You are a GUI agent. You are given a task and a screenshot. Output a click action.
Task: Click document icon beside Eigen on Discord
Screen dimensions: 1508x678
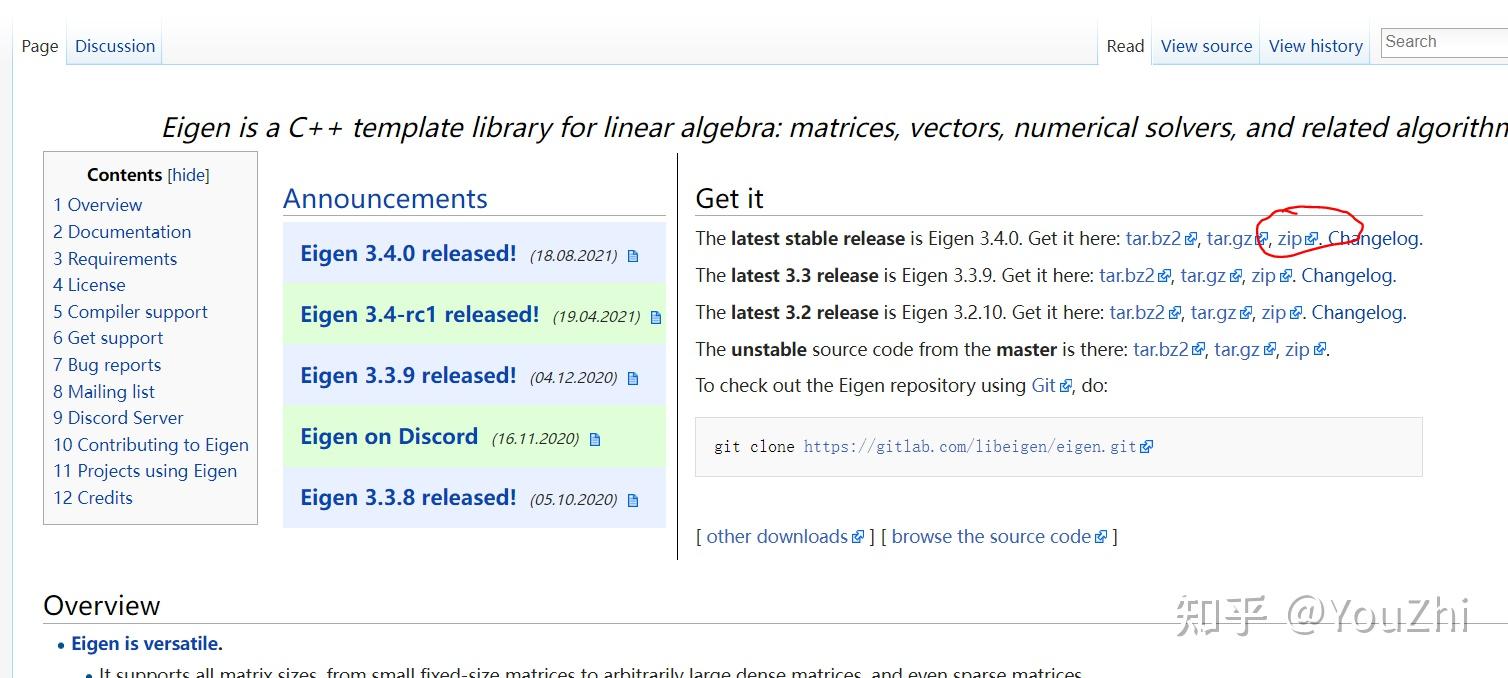coord(595,439)
